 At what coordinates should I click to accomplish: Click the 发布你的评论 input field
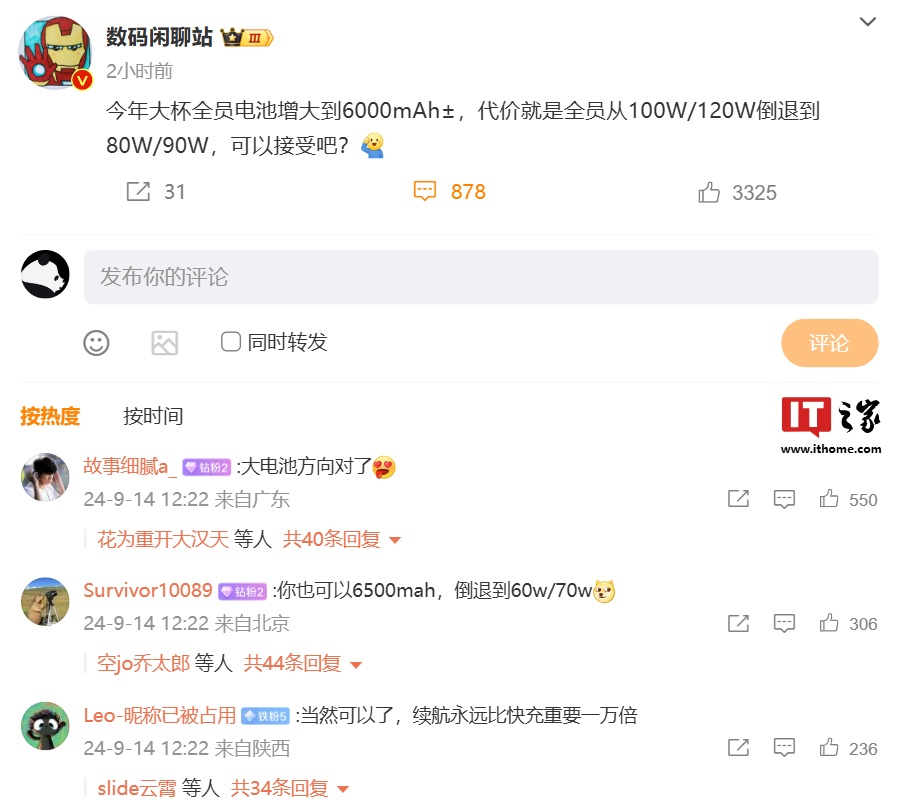point(481,277)
